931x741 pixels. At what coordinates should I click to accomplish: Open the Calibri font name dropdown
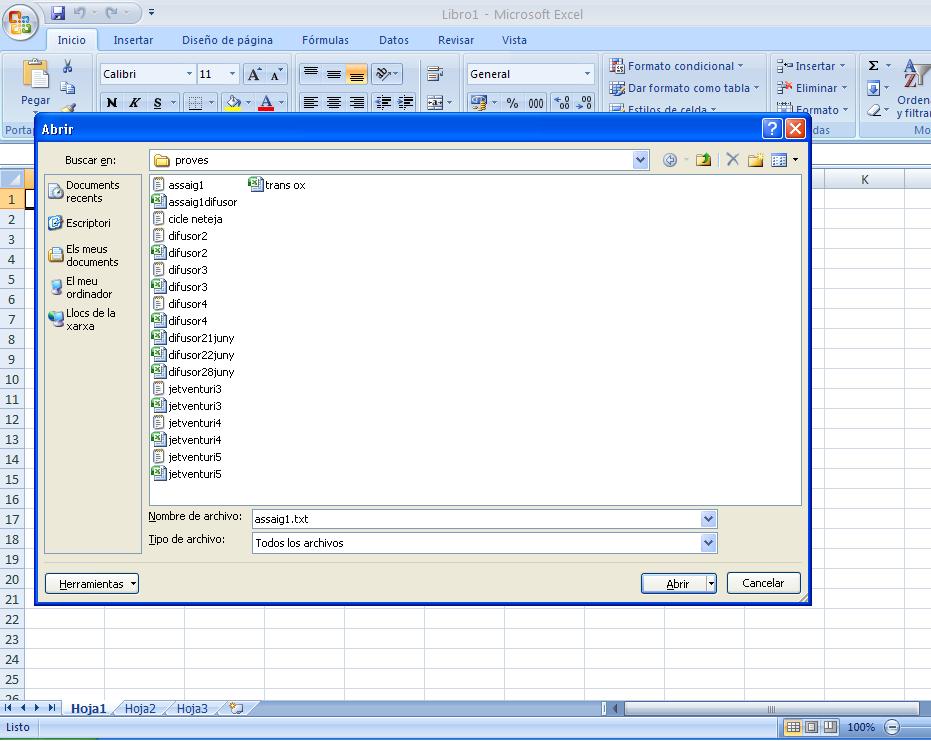coord(189,74)
